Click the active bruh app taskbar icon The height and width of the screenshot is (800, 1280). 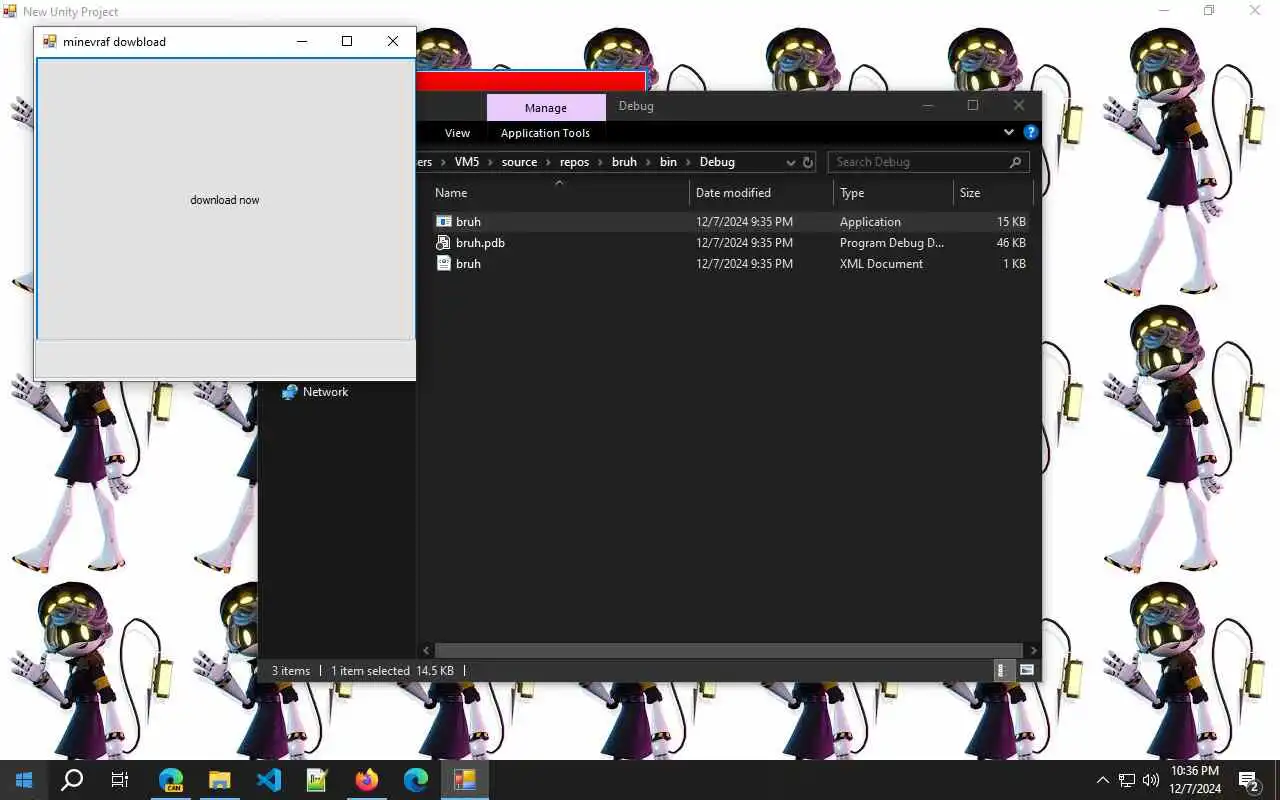point(465,780)
